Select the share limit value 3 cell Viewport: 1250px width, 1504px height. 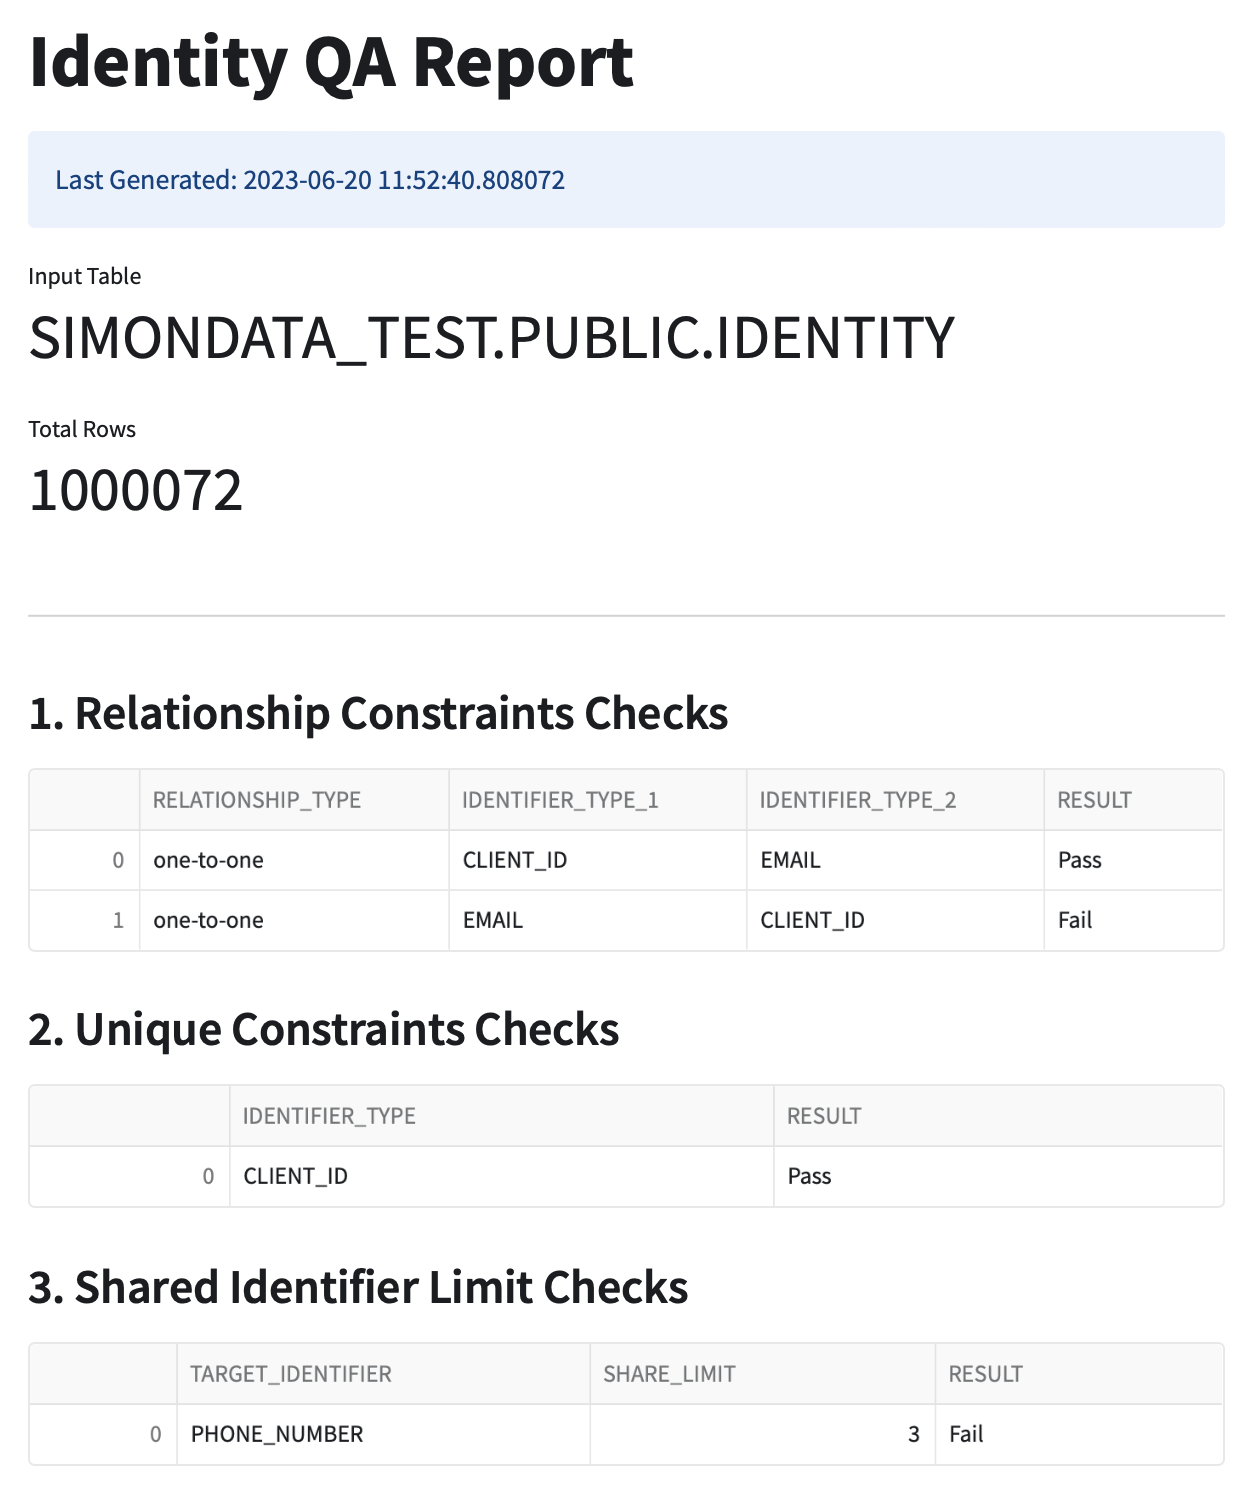point(913,1434)
